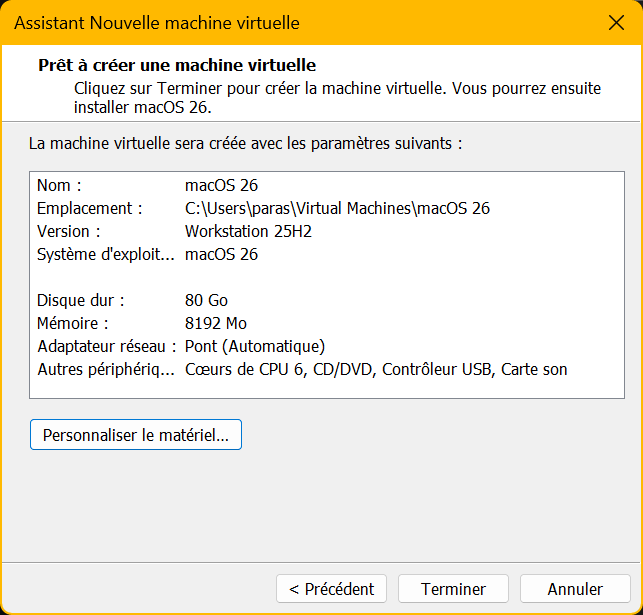Click the La machine virtuelle sera créée label
This screenshot has width=643, height=615.
246,143
